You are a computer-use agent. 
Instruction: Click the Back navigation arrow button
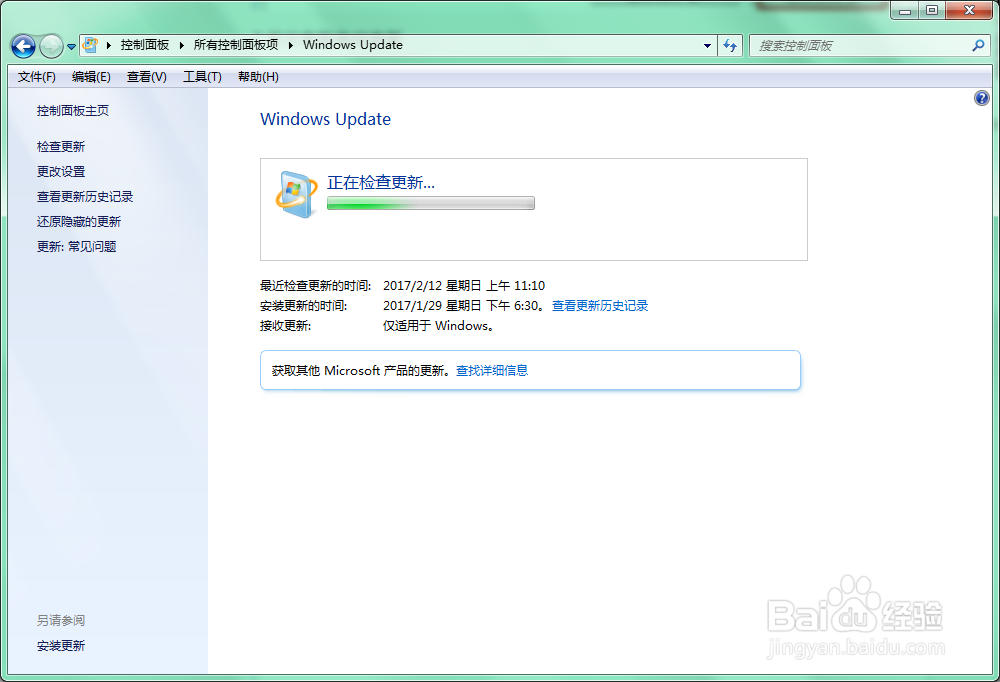point(23,46)
